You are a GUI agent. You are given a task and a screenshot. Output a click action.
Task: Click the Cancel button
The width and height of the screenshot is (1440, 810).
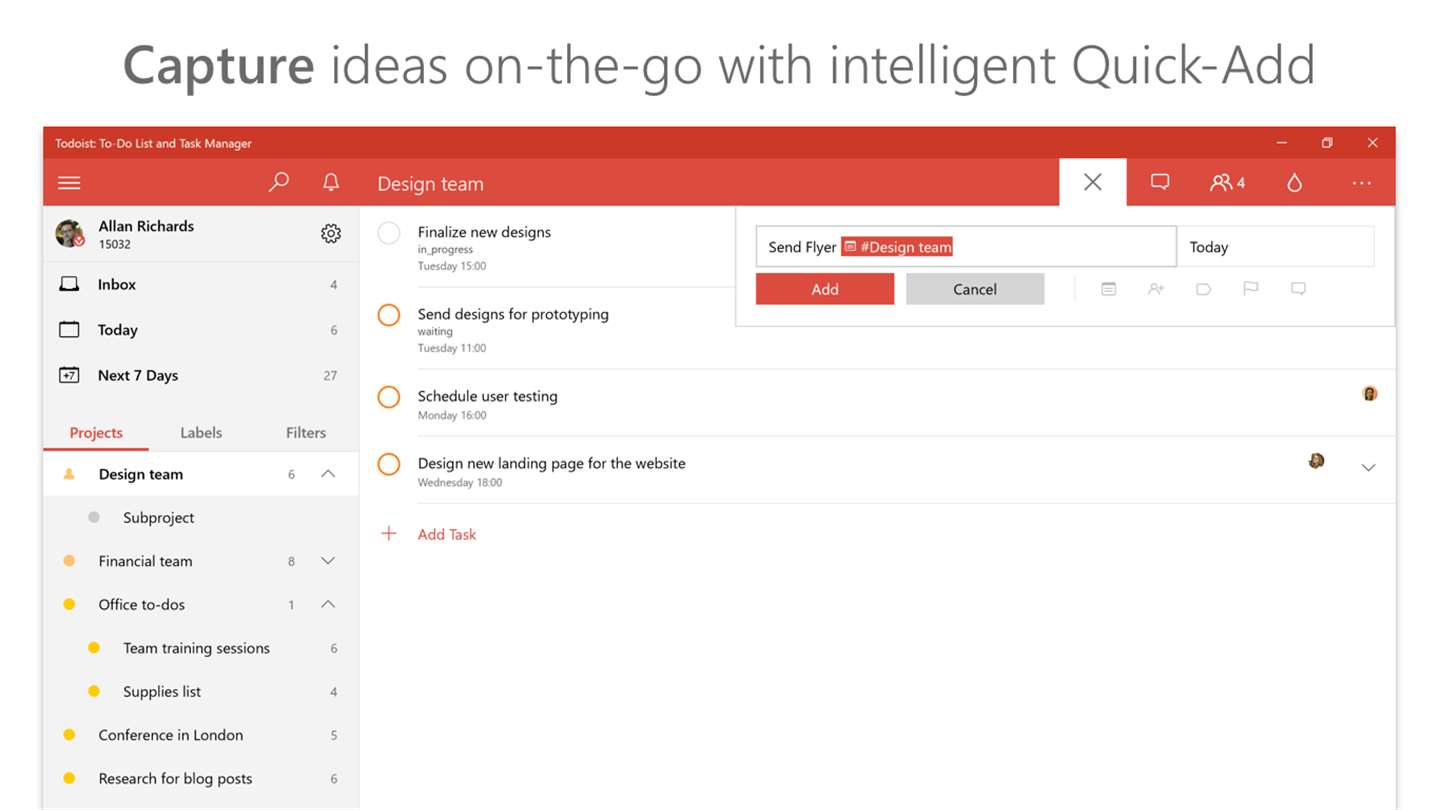click(975, 289)
